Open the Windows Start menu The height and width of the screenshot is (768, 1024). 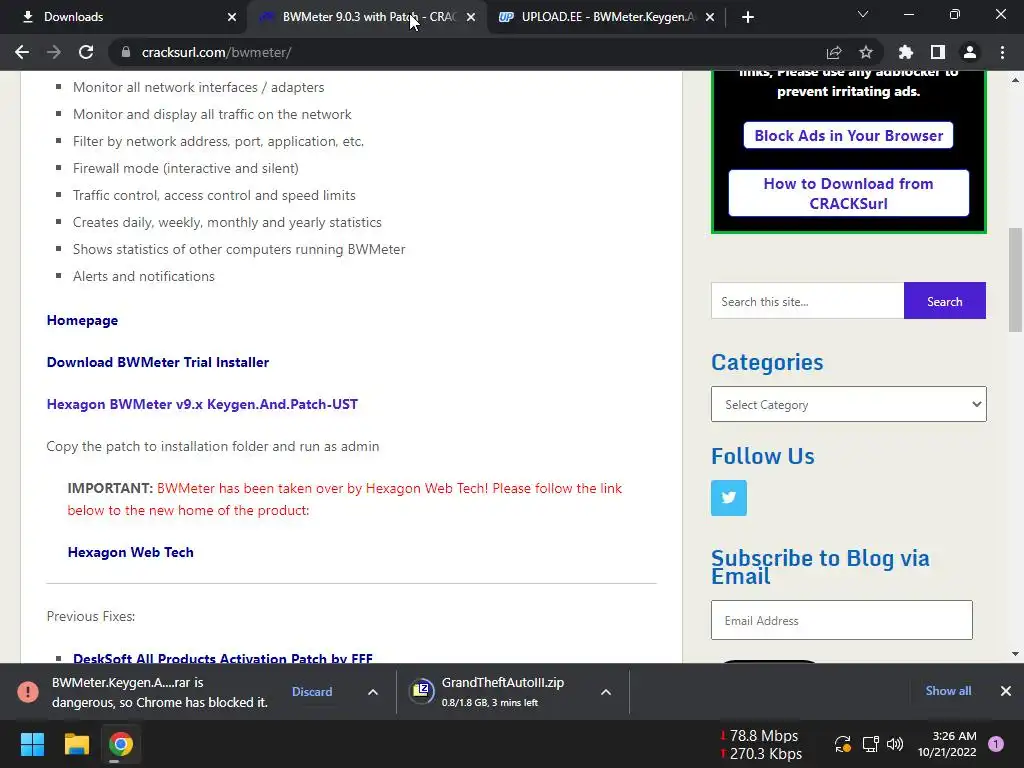coord(32,744)
